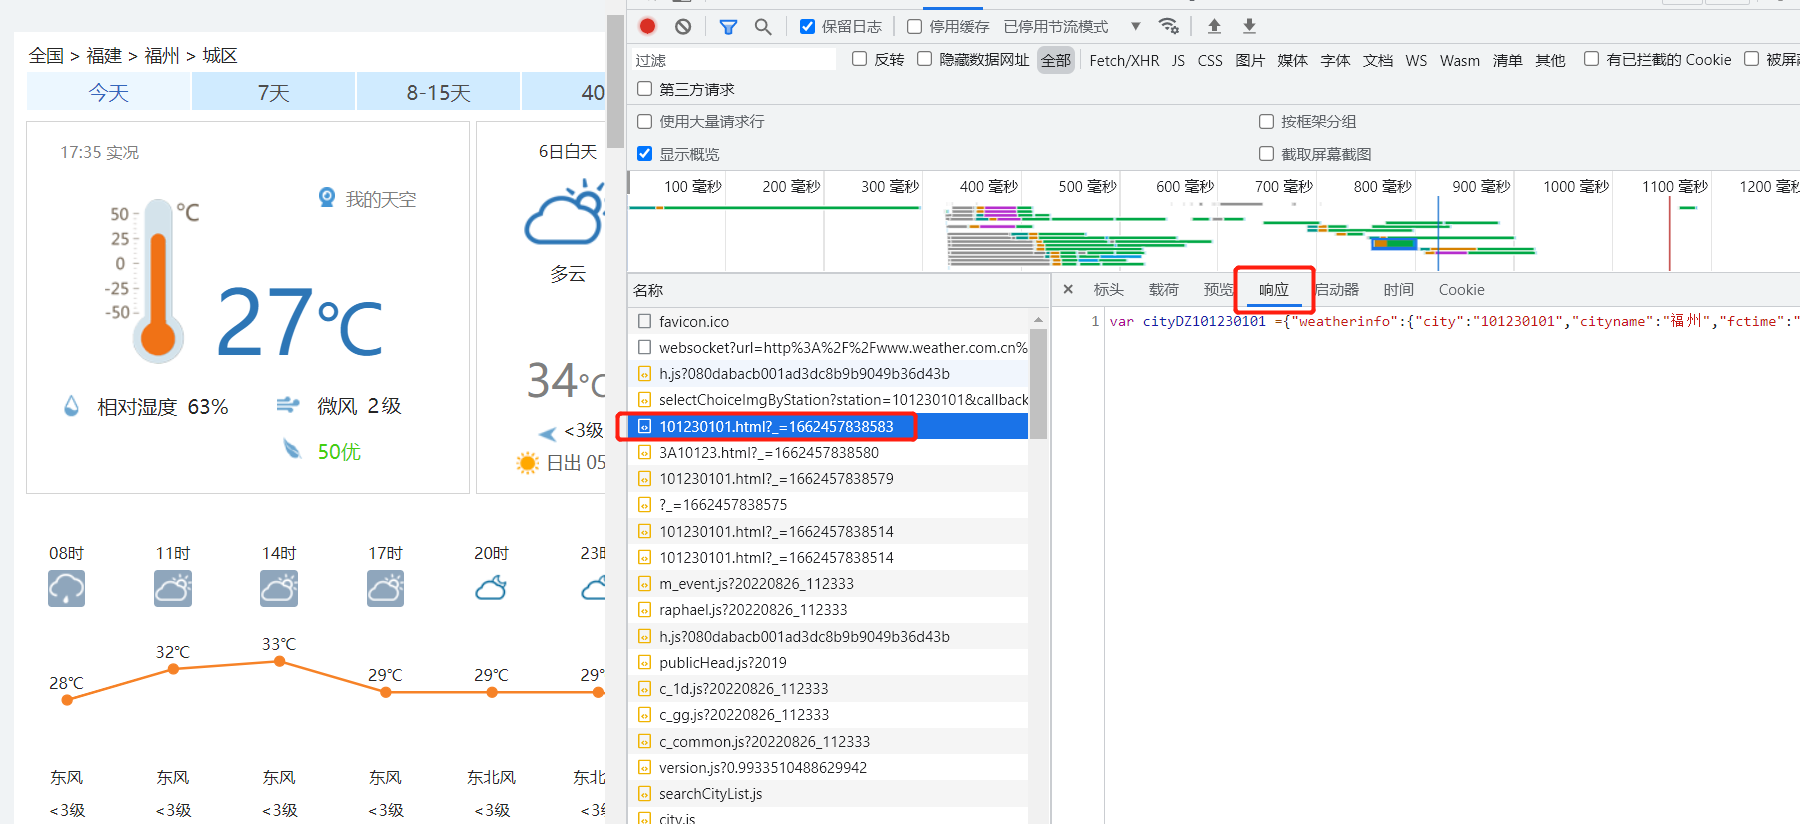
Task: Enable 有已拦截的 Cookie checkbox
Action: pos(1591,59)
